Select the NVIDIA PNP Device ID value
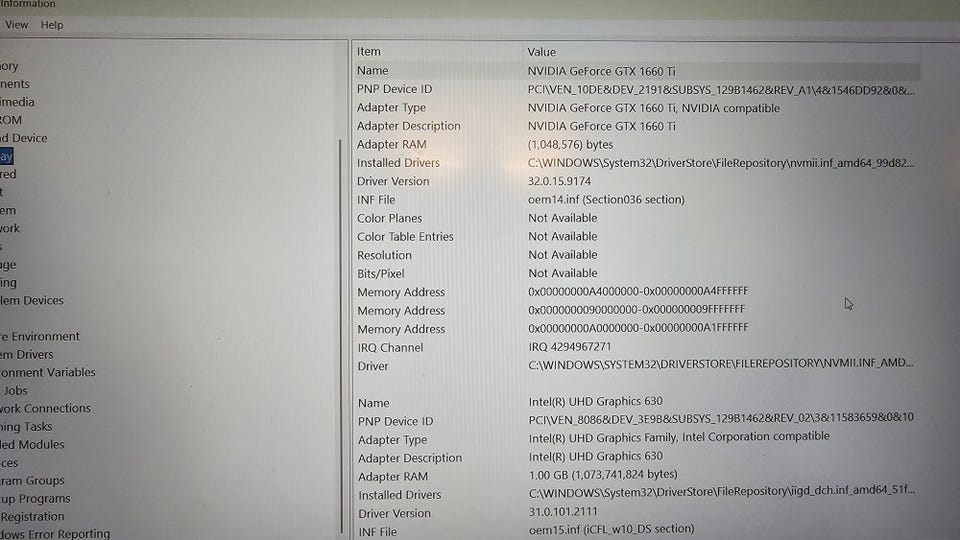 pos(721,90)
